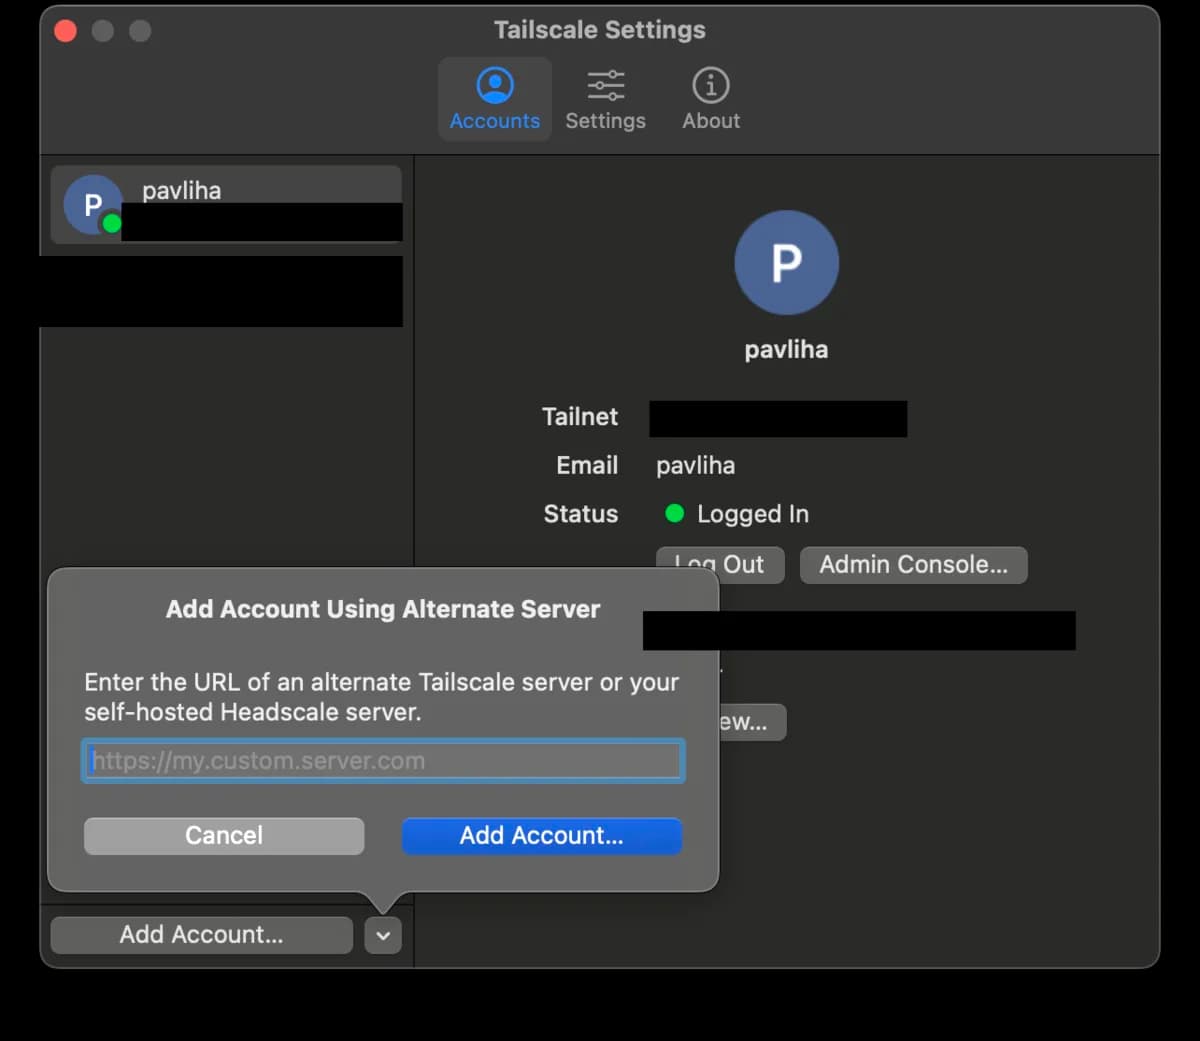The width and height of the screenshot is (1200, 1041).
Task: Click the green Logged In status dot
Action: pyautogui.click(x=674, y=513)
